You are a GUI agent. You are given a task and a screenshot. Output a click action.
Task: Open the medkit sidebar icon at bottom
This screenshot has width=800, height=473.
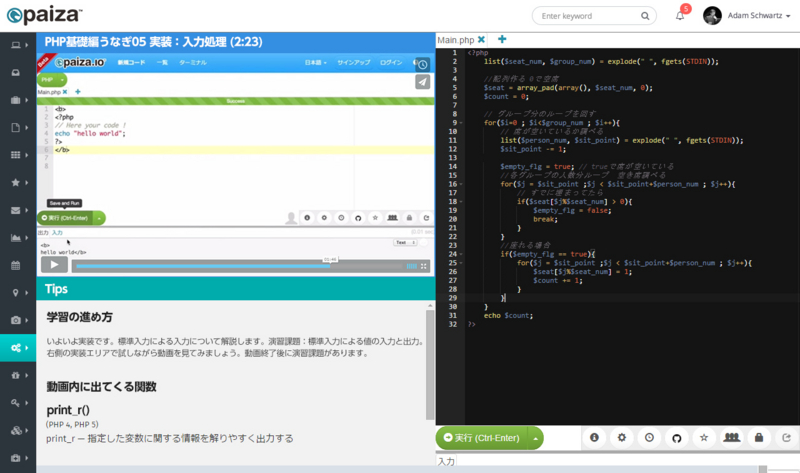(x=16, y=458)
